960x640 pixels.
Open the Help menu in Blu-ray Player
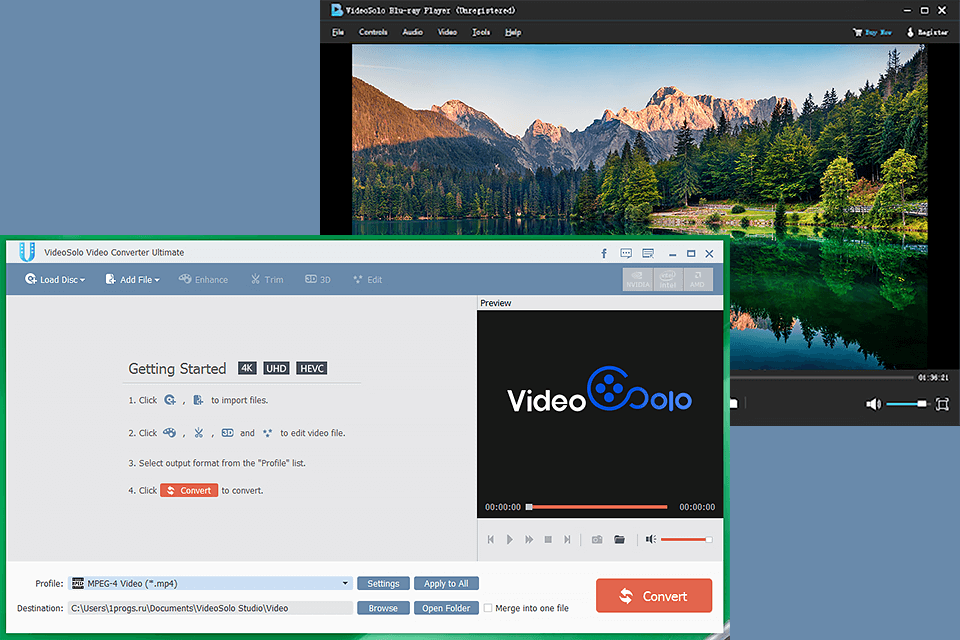pos(513,32)
